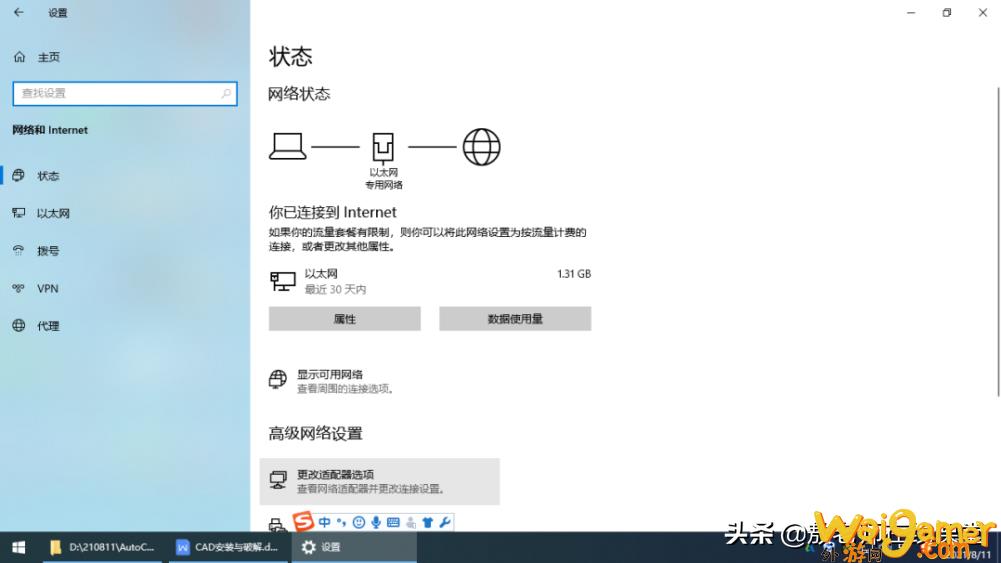Open the soft keyboard icon on IME bar
Viewport: 1001px width, 563px height.
click(393, 522)
